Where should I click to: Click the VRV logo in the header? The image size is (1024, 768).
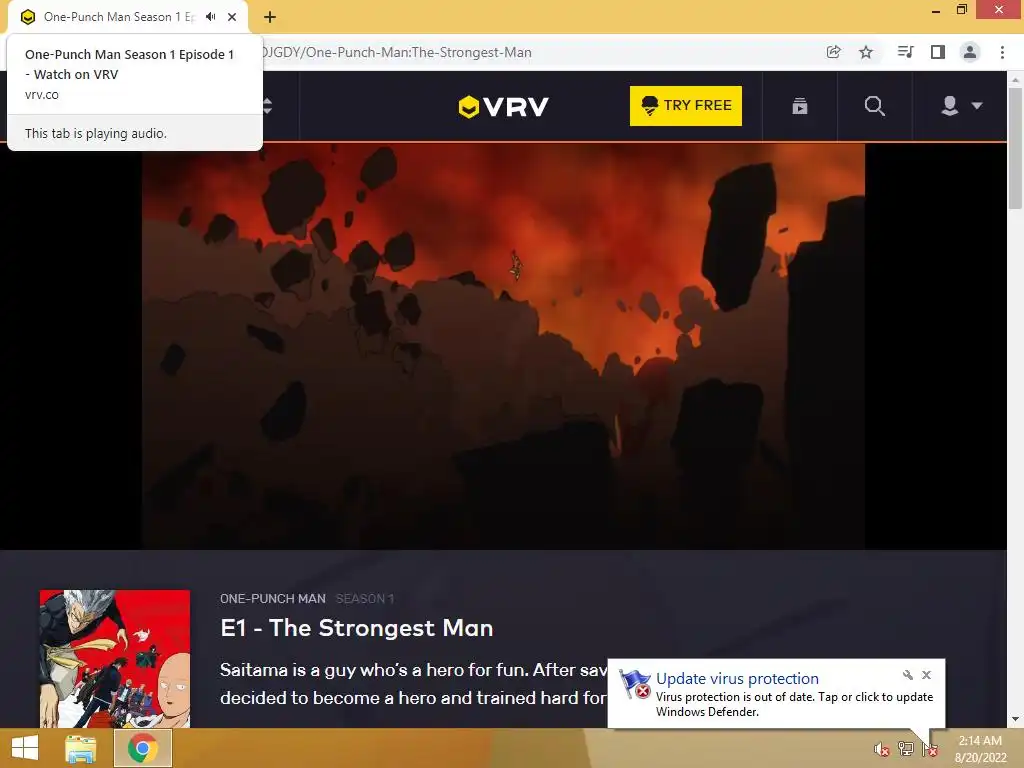pyautogui.click(x=504, y=106)
